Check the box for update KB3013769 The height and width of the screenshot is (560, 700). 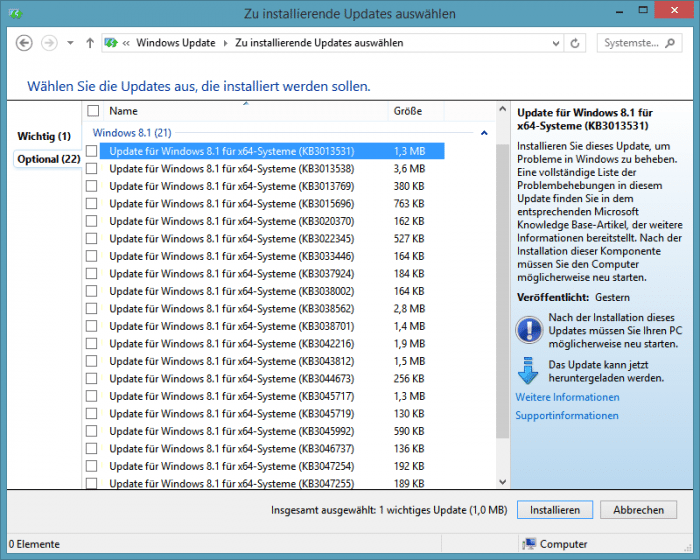pyautogui.click(x=92, y=186)
